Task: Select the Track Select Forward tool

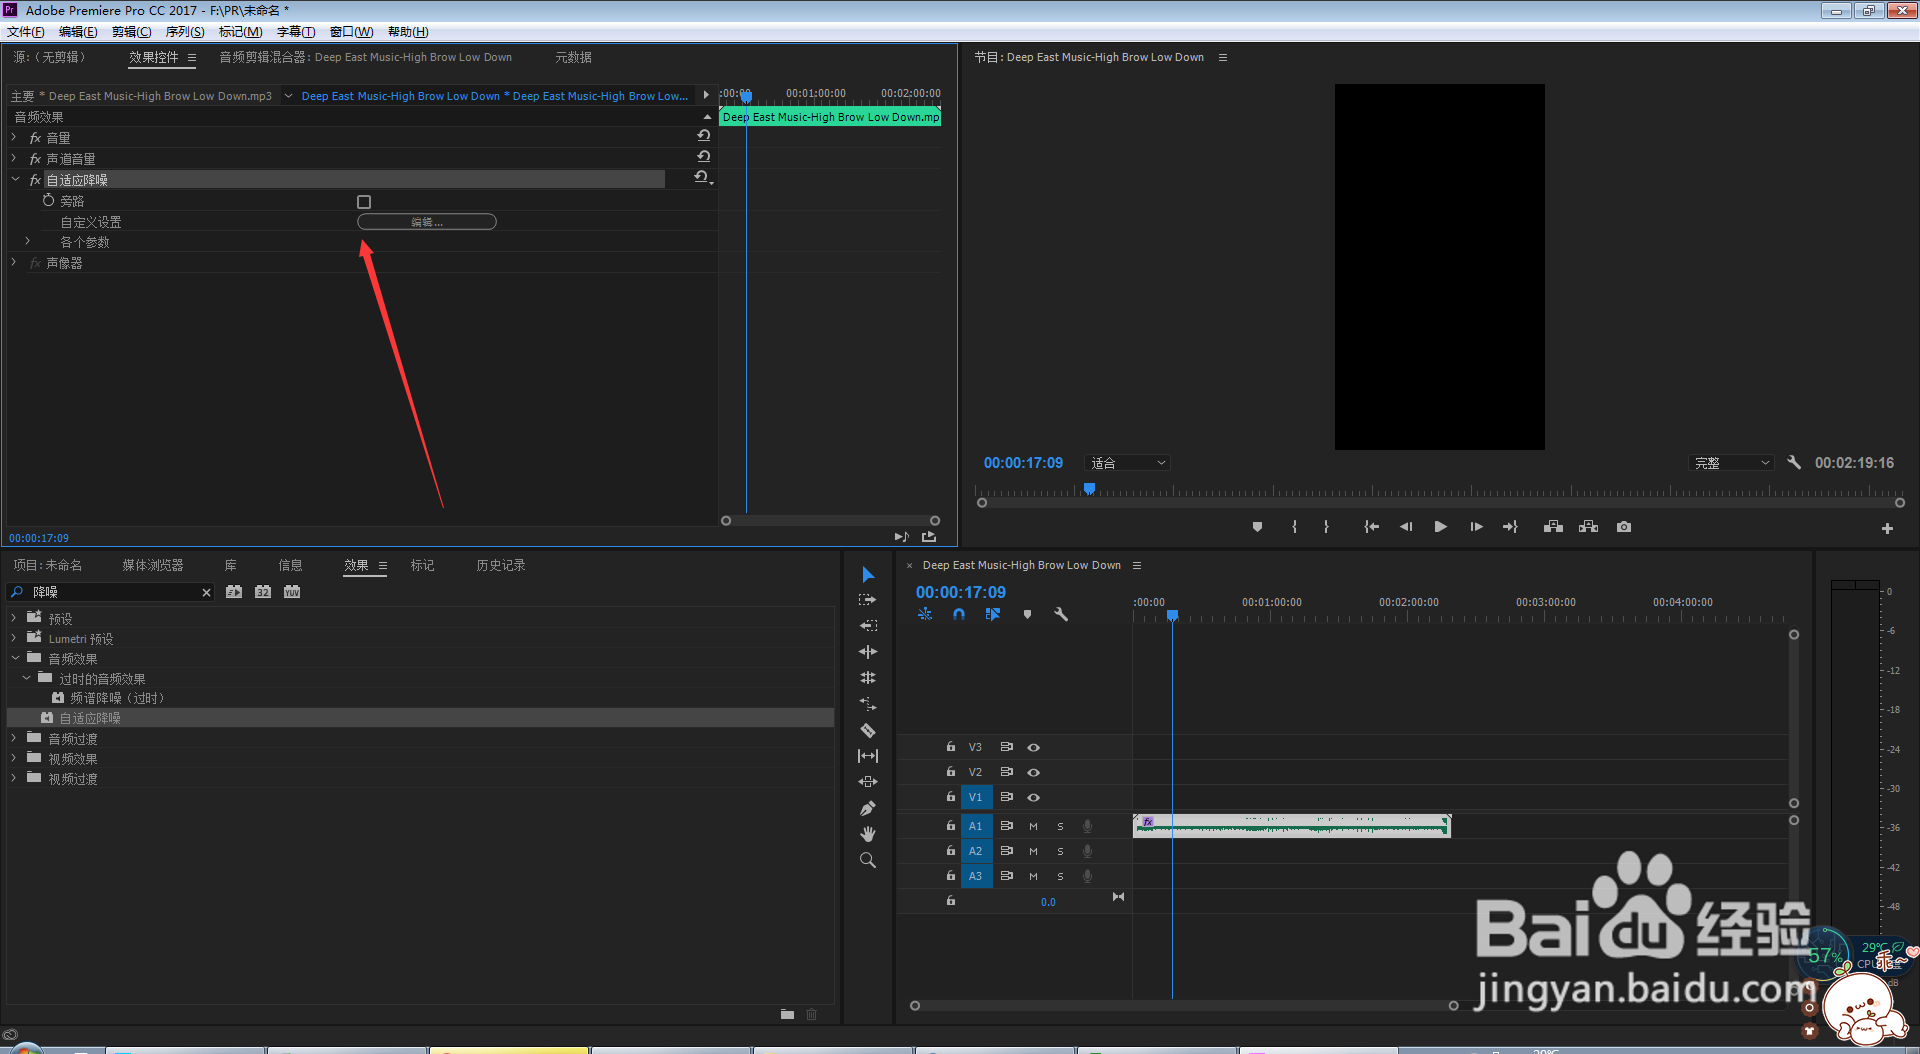Action: click(868, 600)
